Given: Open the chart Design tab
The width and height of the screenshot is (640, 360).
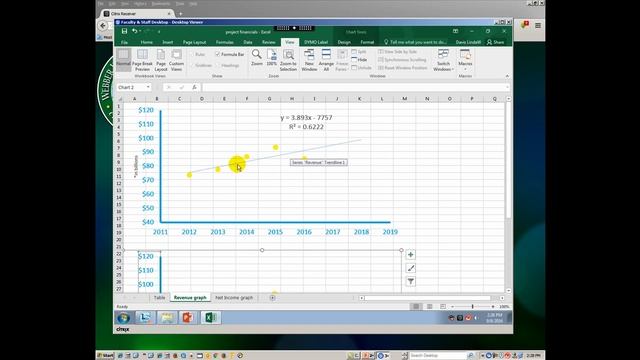Looking at the screenshot, I should coord(344,42).
